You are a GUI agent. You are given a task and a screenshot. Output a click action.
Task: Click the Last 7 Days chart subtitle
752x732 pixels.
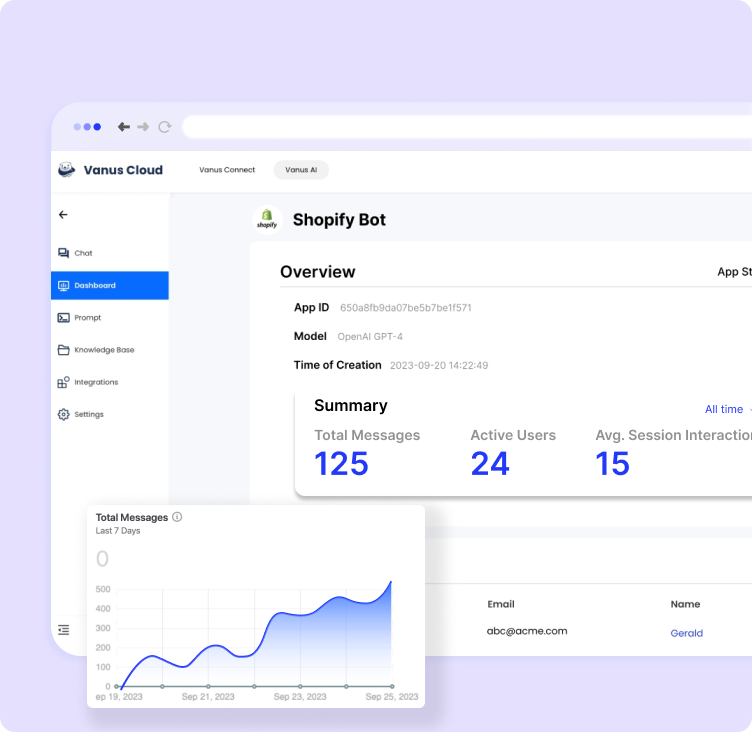pyautogui.click(x=118, y=531)
